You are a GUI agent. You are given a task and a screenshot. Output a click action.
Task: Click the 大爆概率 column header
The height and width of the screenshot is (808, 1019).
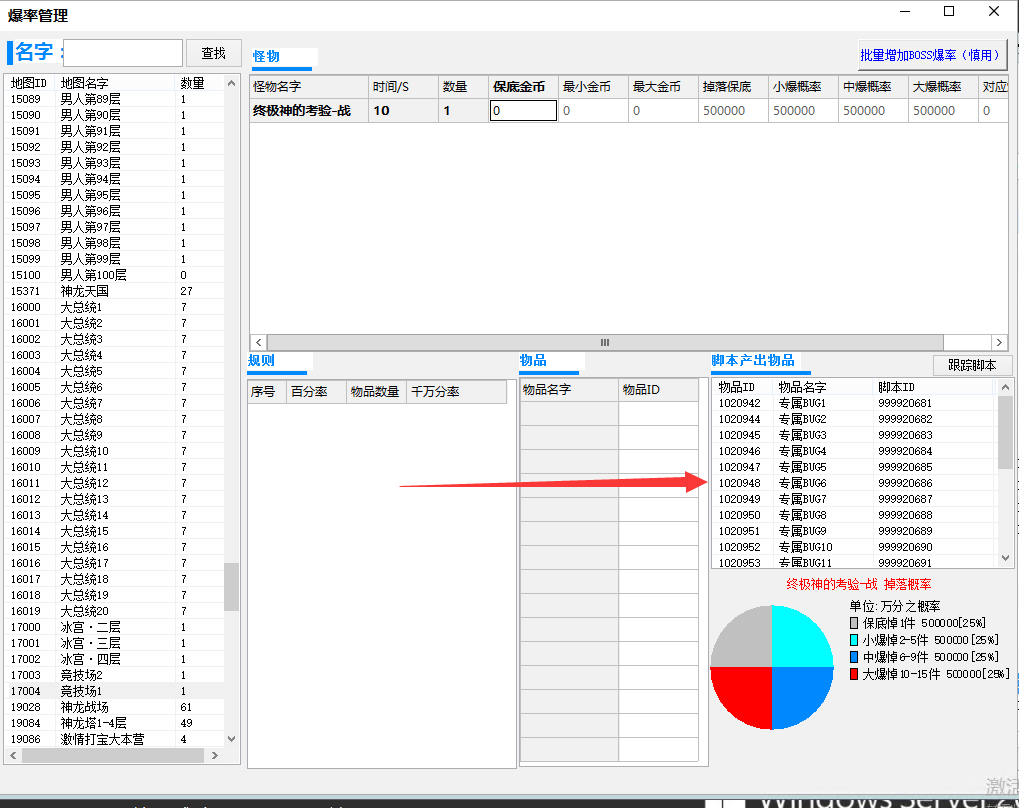click(943, 86)
